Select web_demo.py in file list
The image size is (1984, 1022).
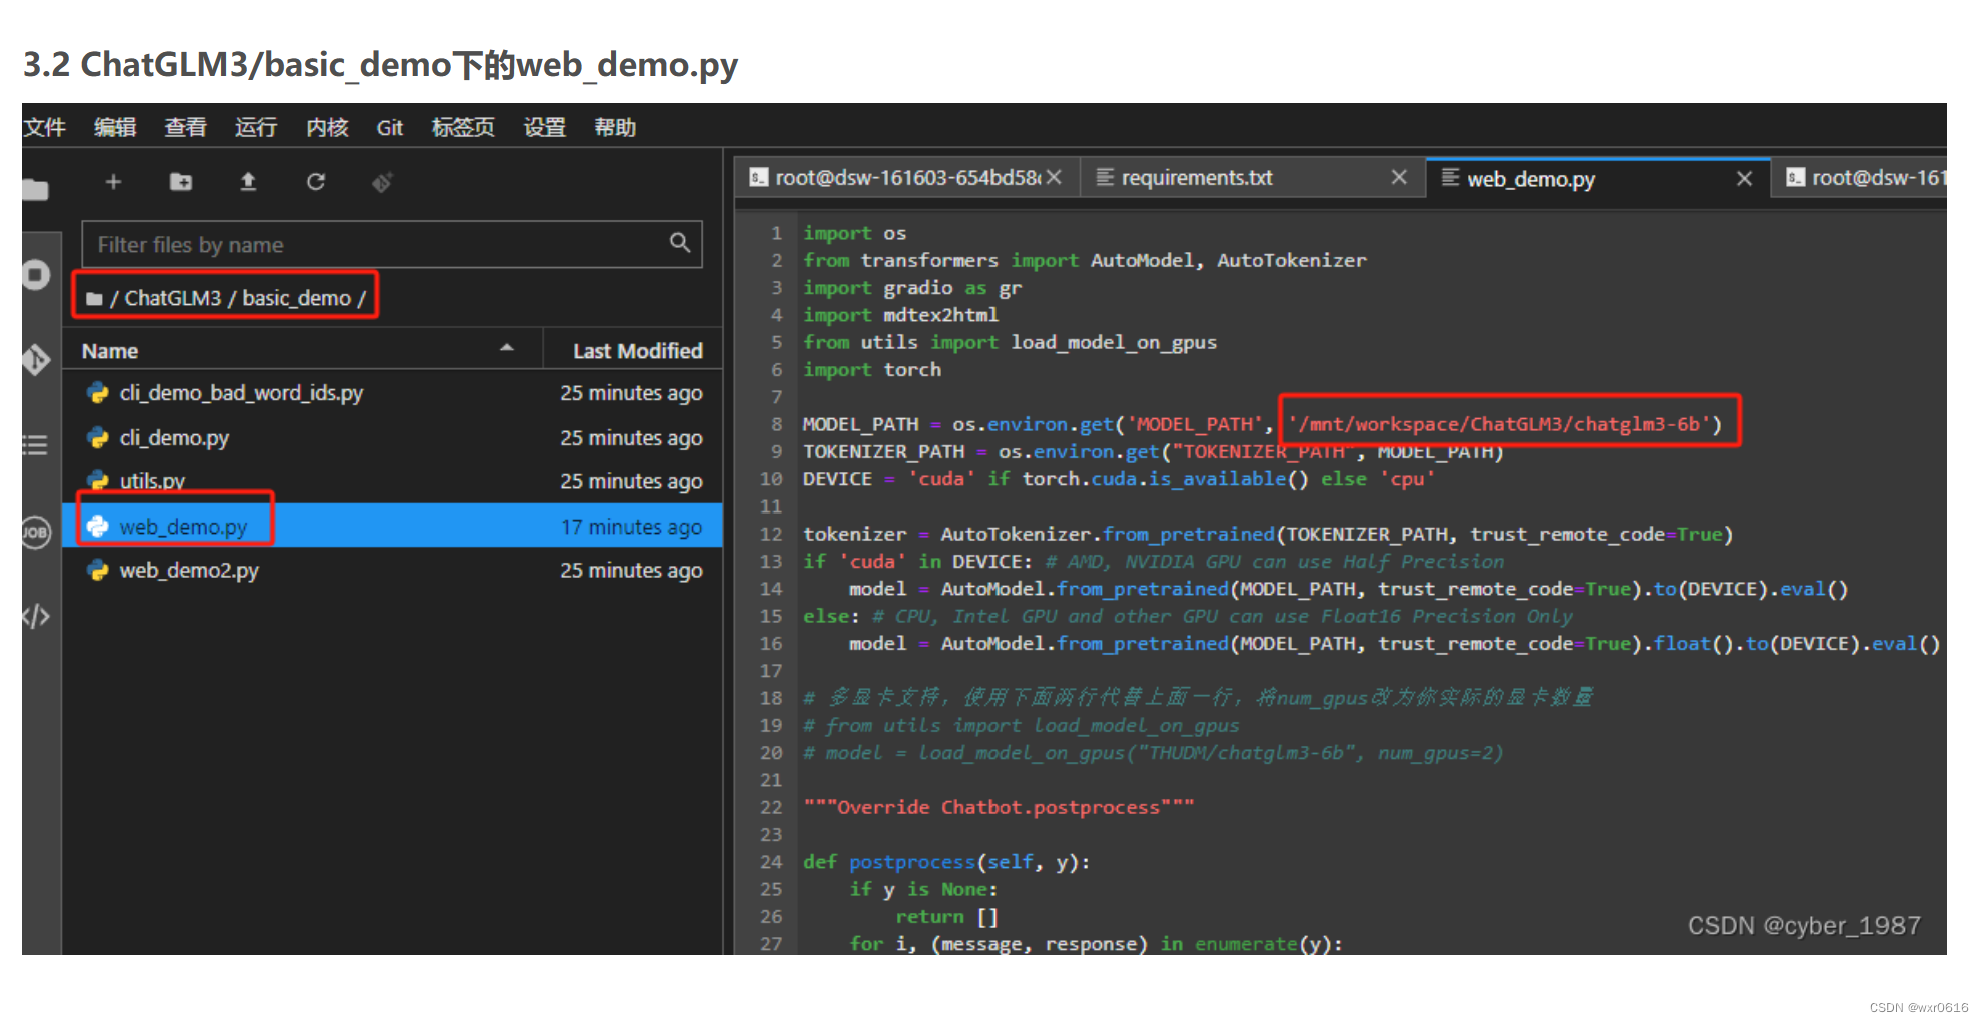click(392, 526)
